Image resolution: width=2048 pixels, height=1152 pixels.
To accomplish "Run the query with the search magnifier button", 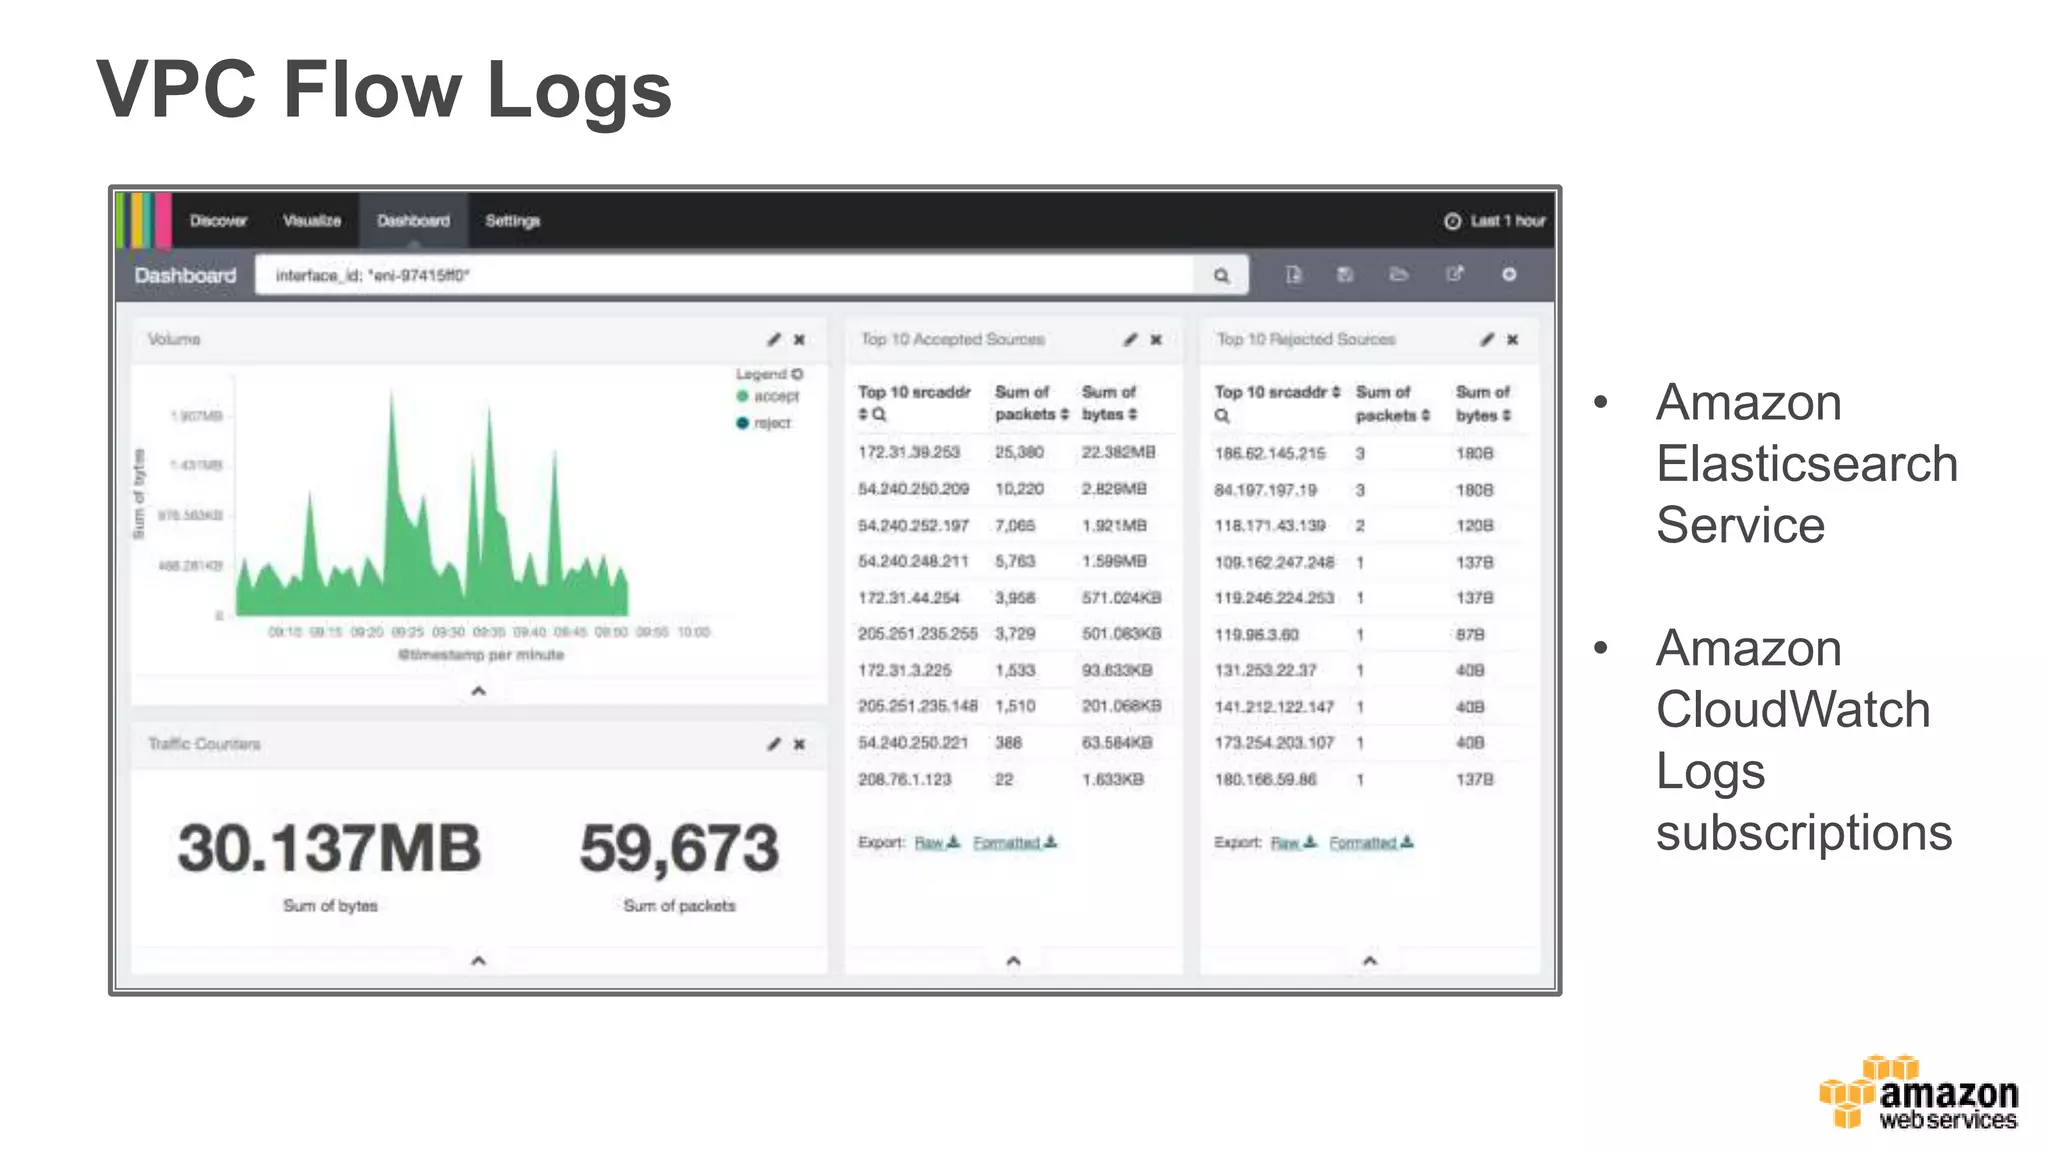I will click(1221, 275).
